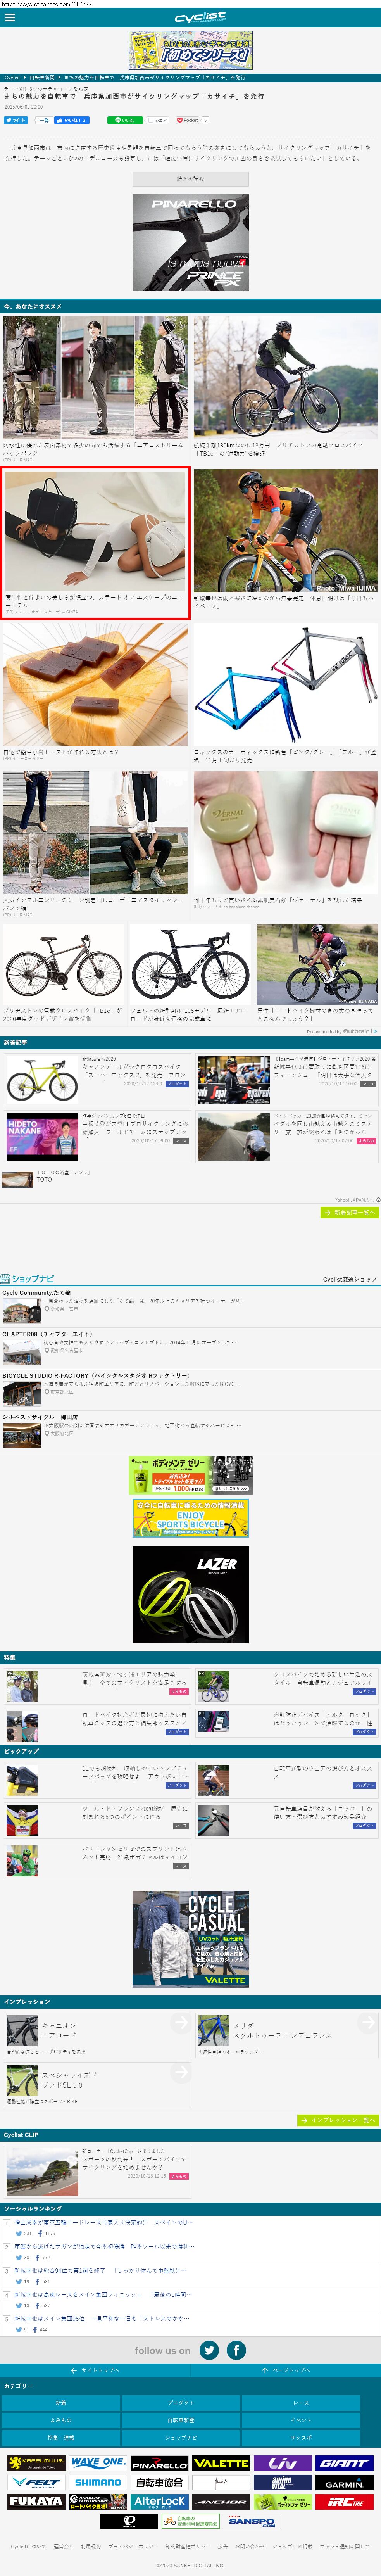Click the GIANT sponsor logo

pos(345,2463)
